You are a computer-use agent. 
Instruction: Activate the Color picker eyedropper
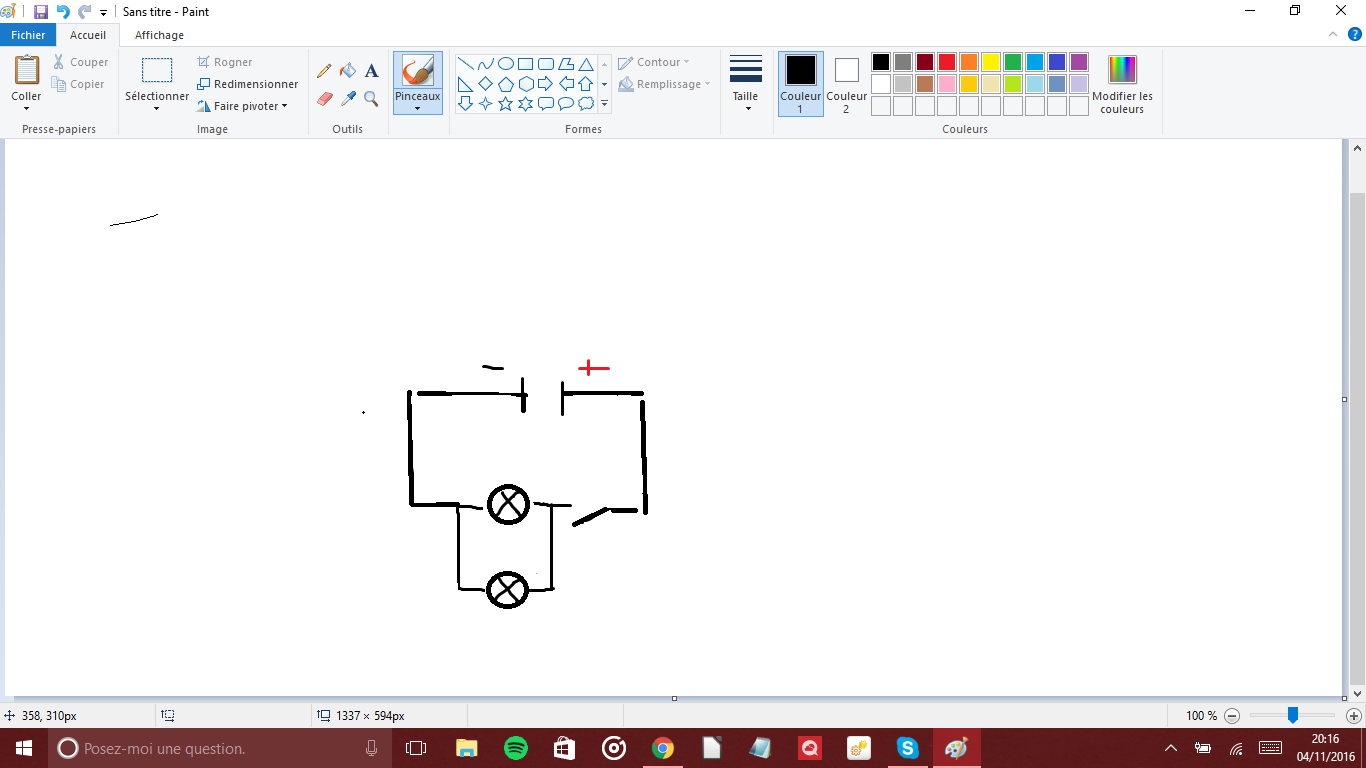[348, 98]
